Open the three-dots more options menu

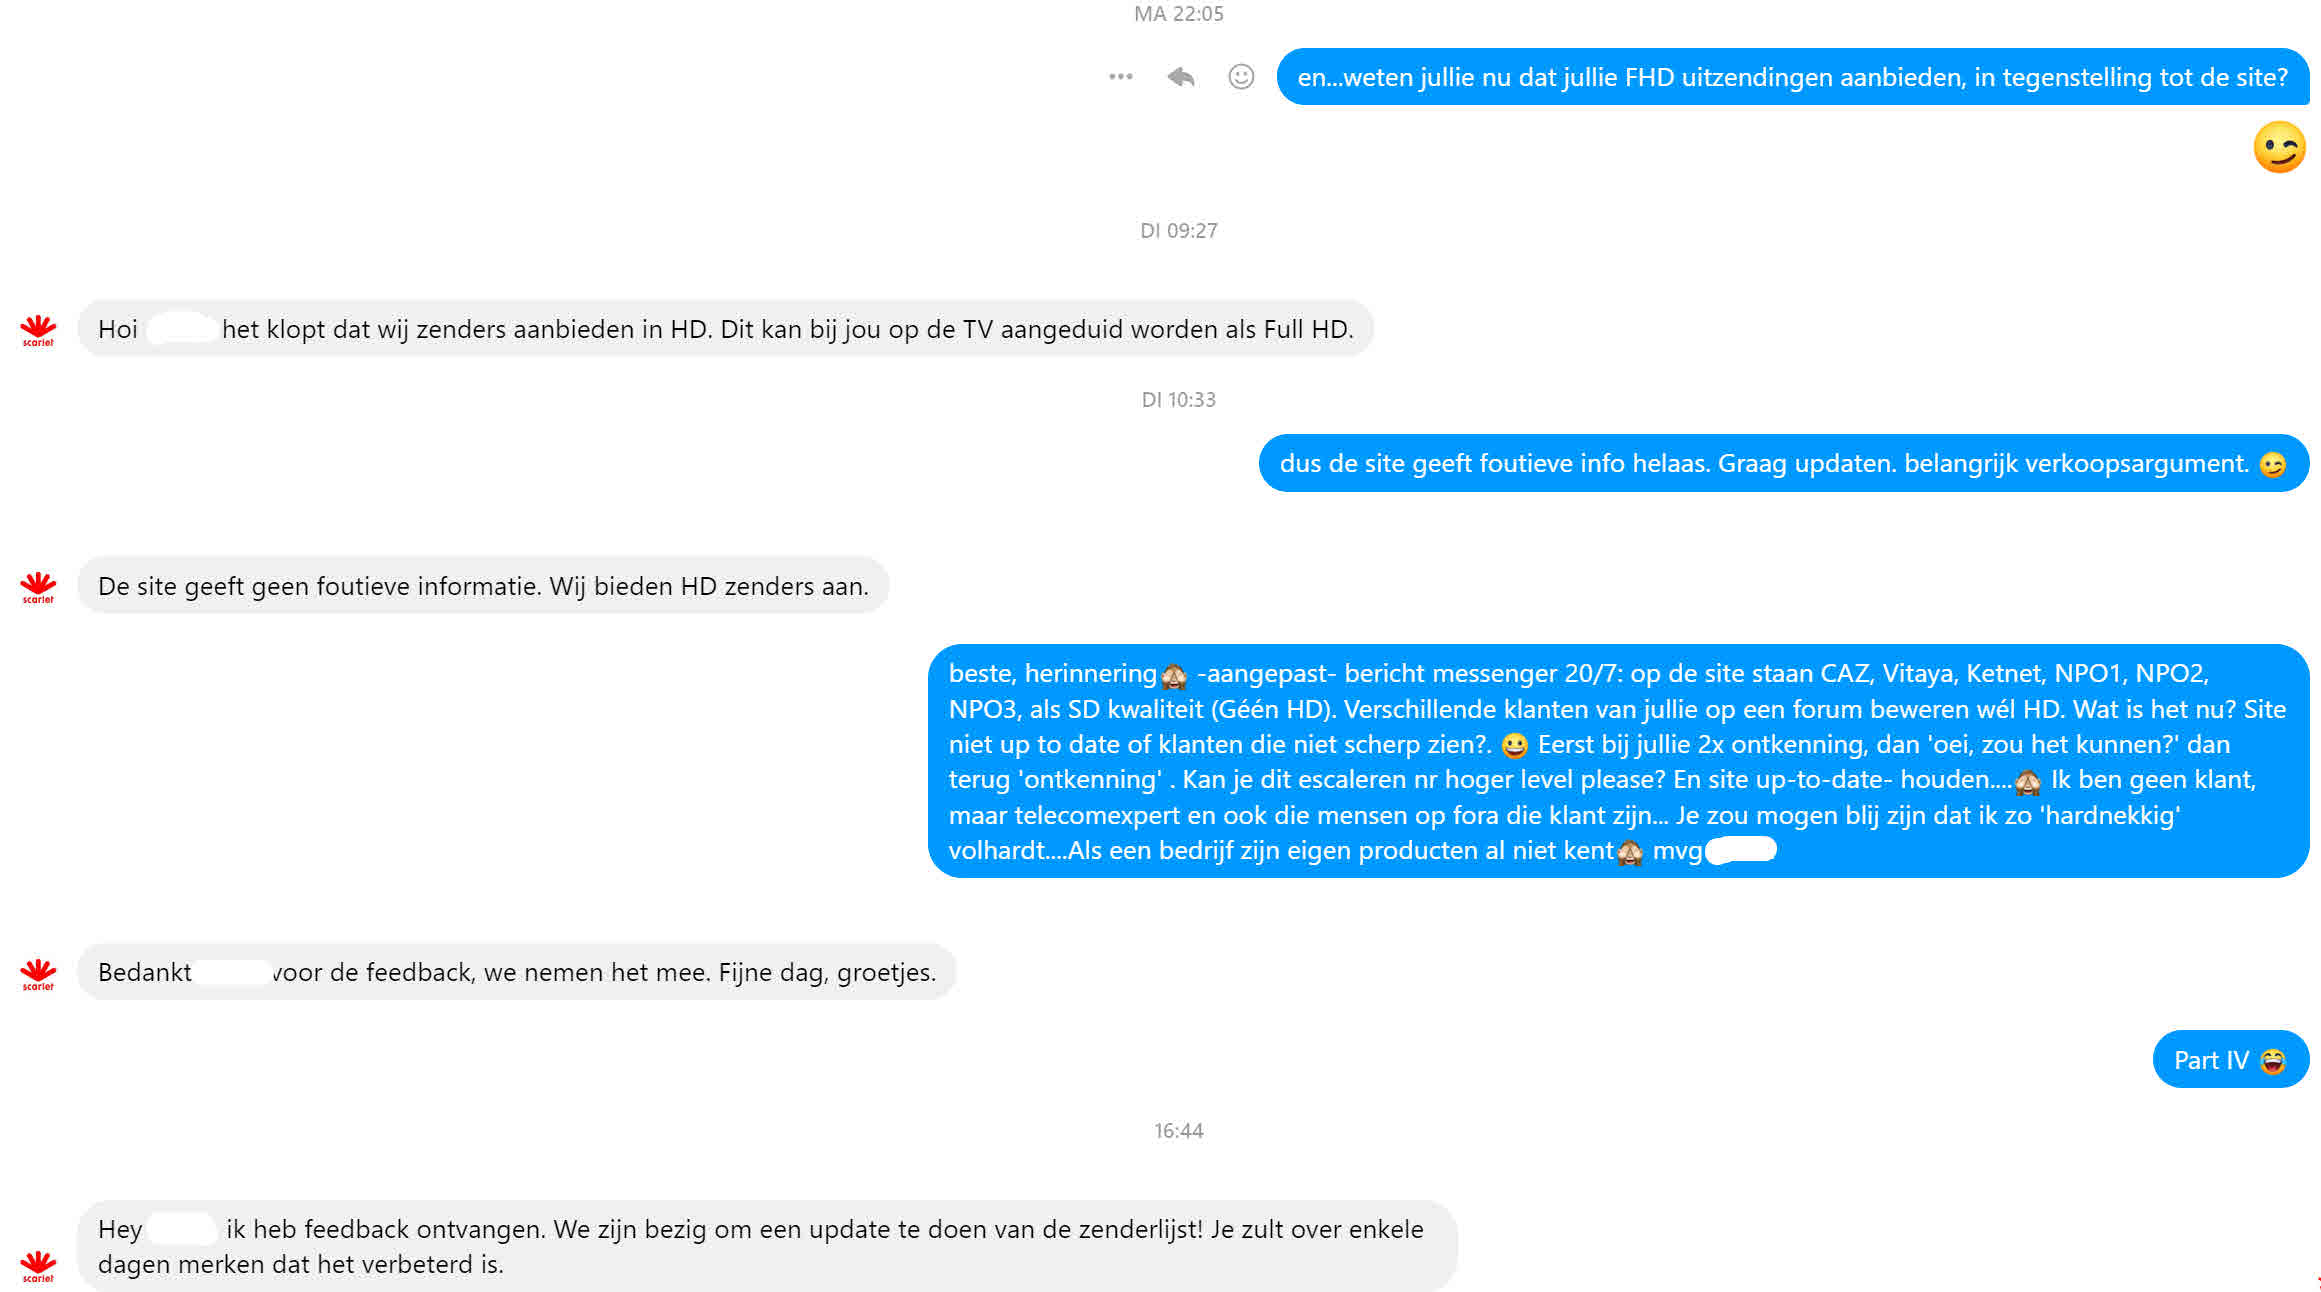1120,77
